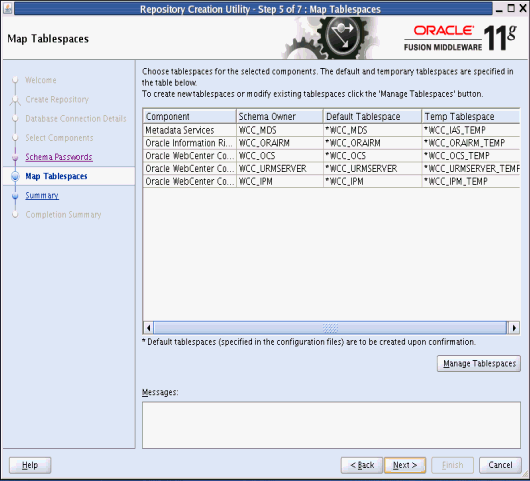Screen dimensions: 530x481
Task: Open Manage Tablespaces dialog
Action: click(x=479, y=363)
